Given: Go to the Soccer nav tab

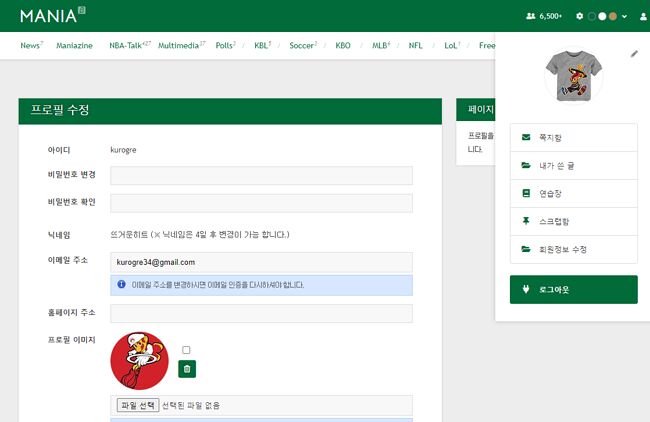Looking at the screenshot, I should pyautogui.click(x=303, y=45).
